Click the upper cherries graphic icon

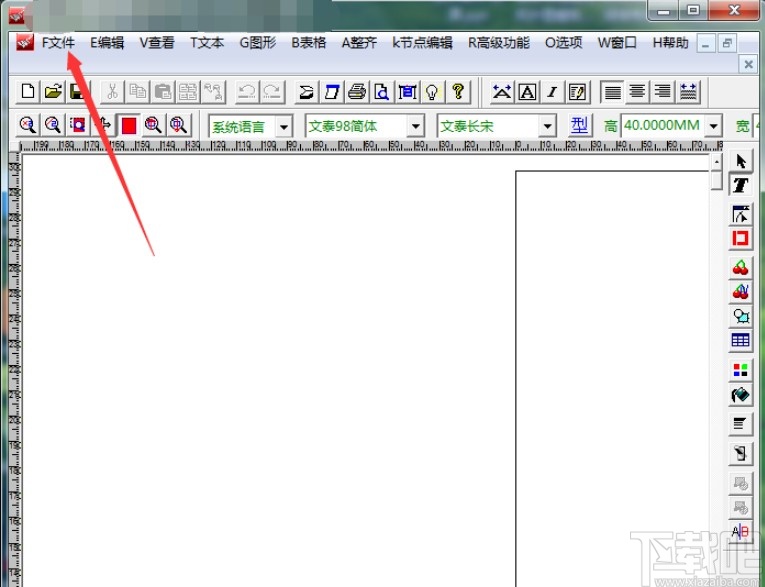tap(740, 268)
